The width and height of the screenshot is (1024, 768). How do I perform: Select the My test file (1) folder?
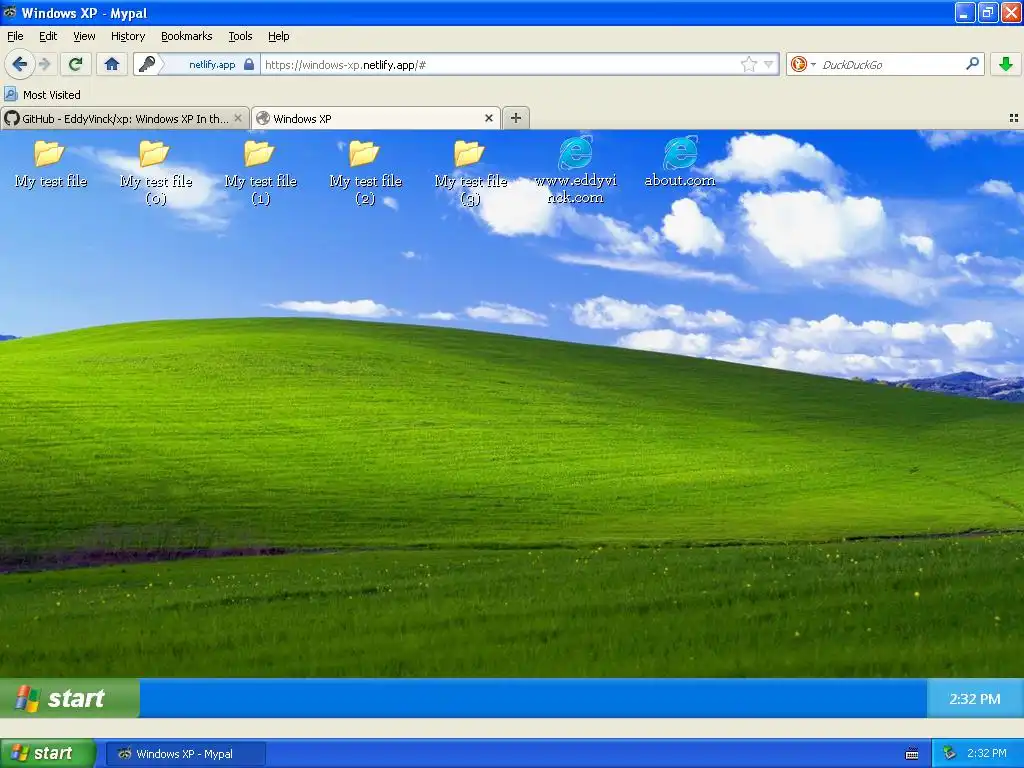click(x=261, y=172)
